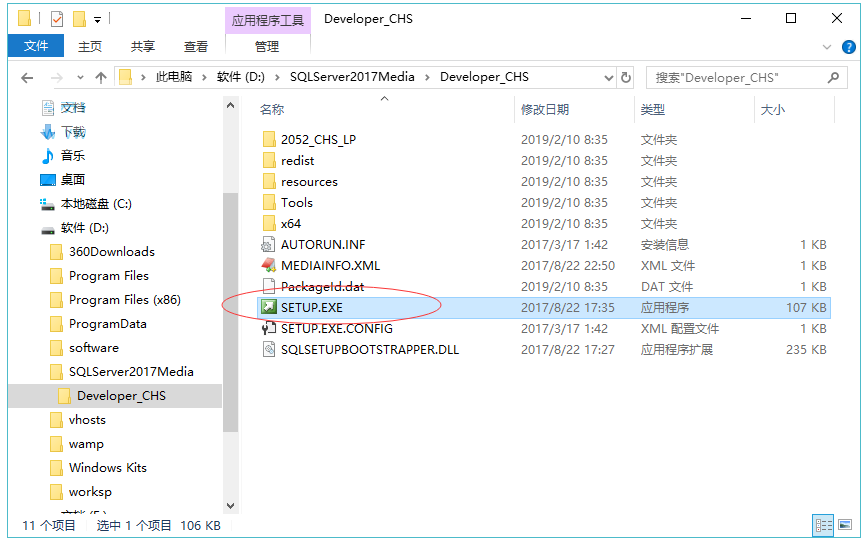Select the 应用程序工具 contextual tab
Viewport: 868px width, 542px height.
click(268, 20)
